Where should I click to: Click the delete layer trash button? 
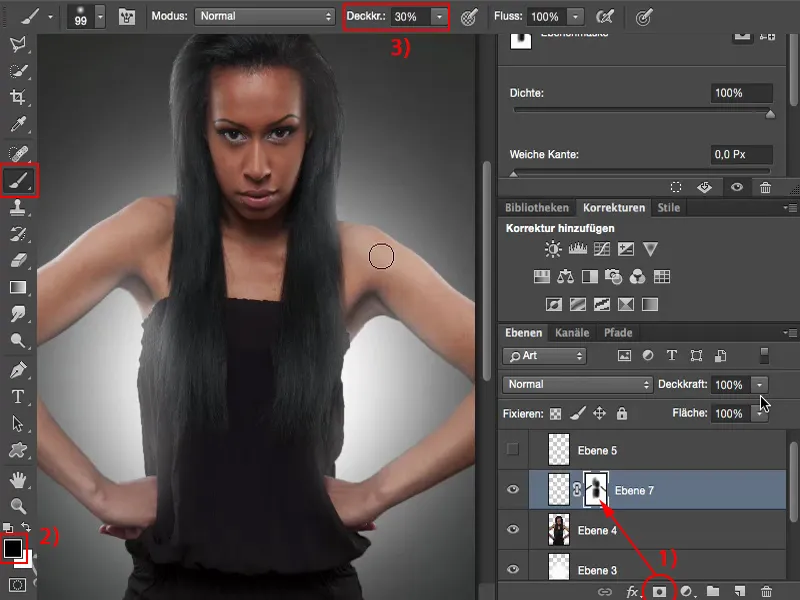click(766, 591)
